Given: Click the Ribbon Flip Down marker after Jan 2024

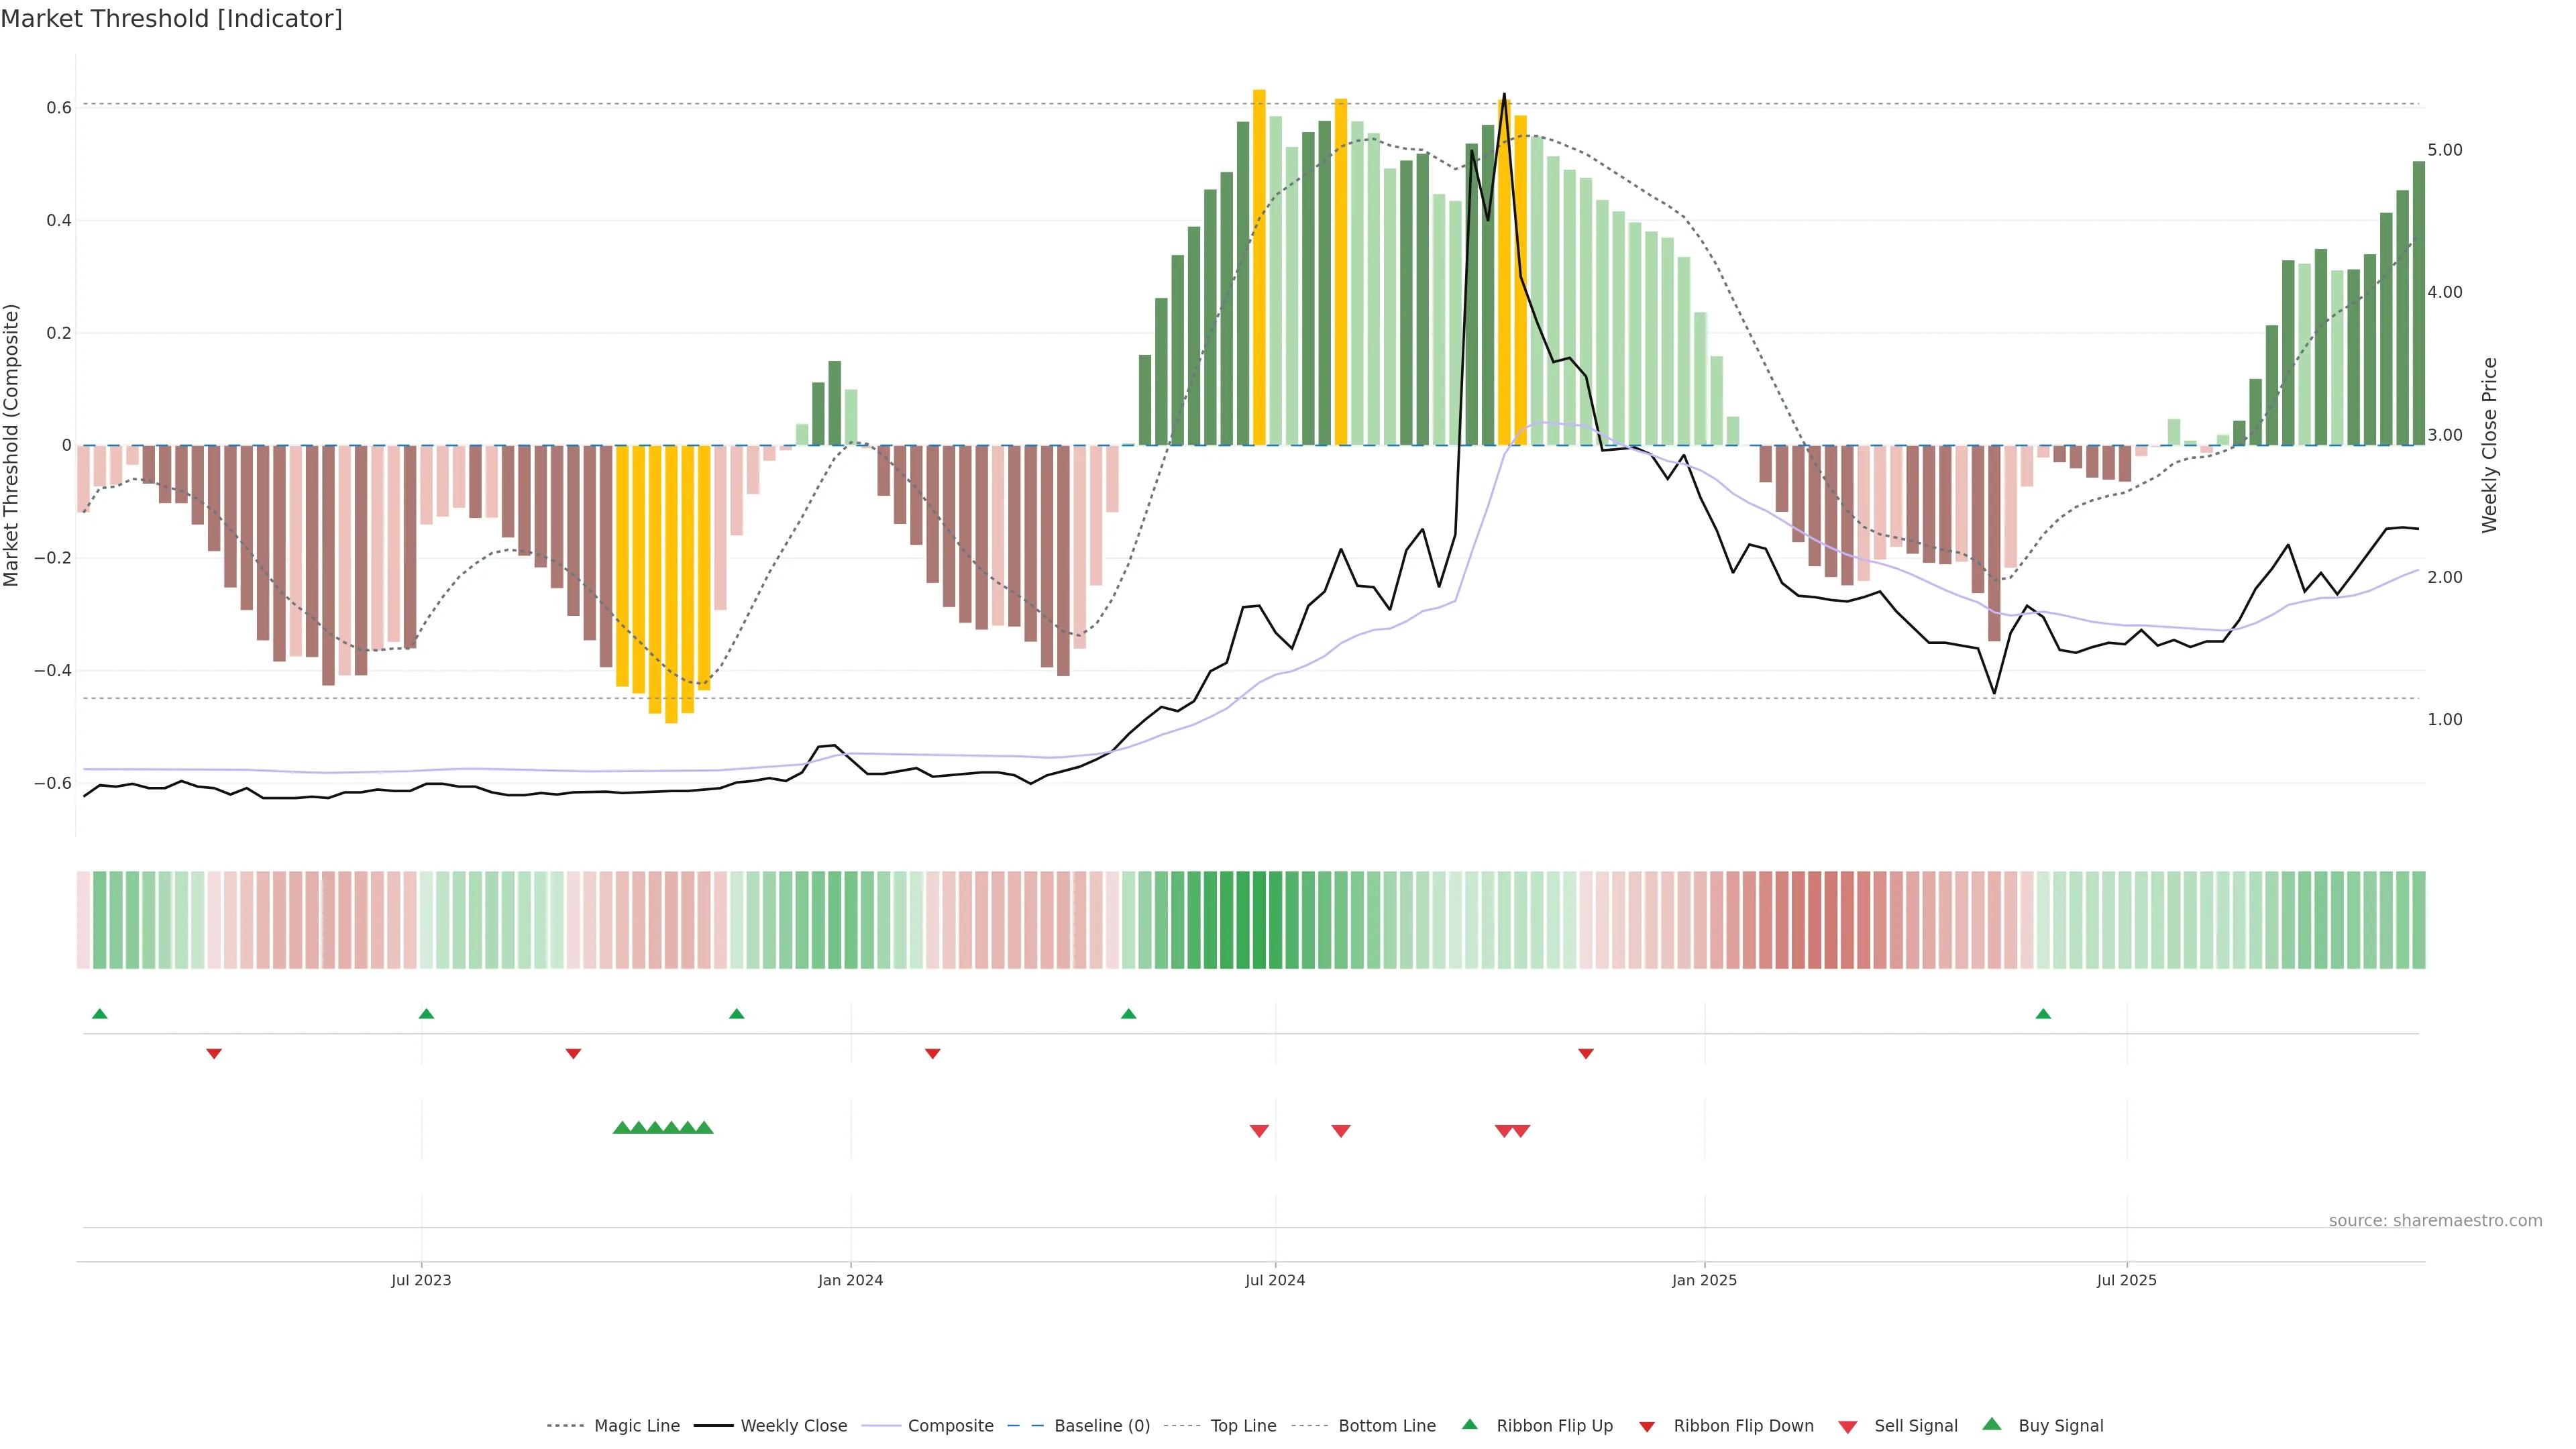Looking at the screenshot, I should [932, 1053].
